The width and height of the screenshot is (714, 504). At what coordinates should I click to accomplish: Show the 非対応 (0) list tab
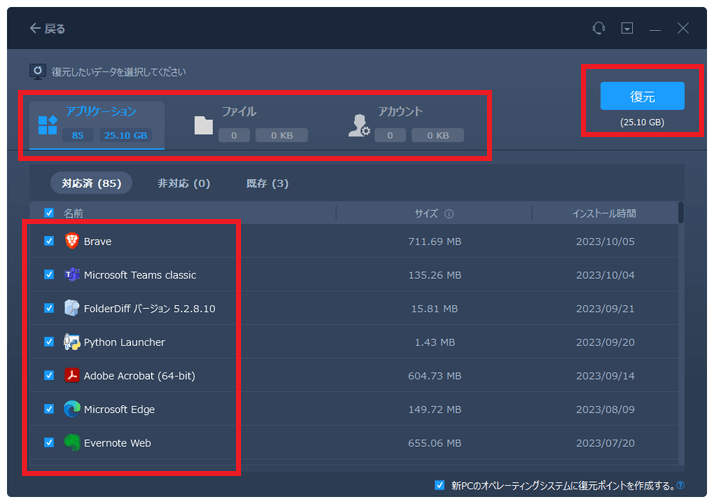click(x=183, y=183)
